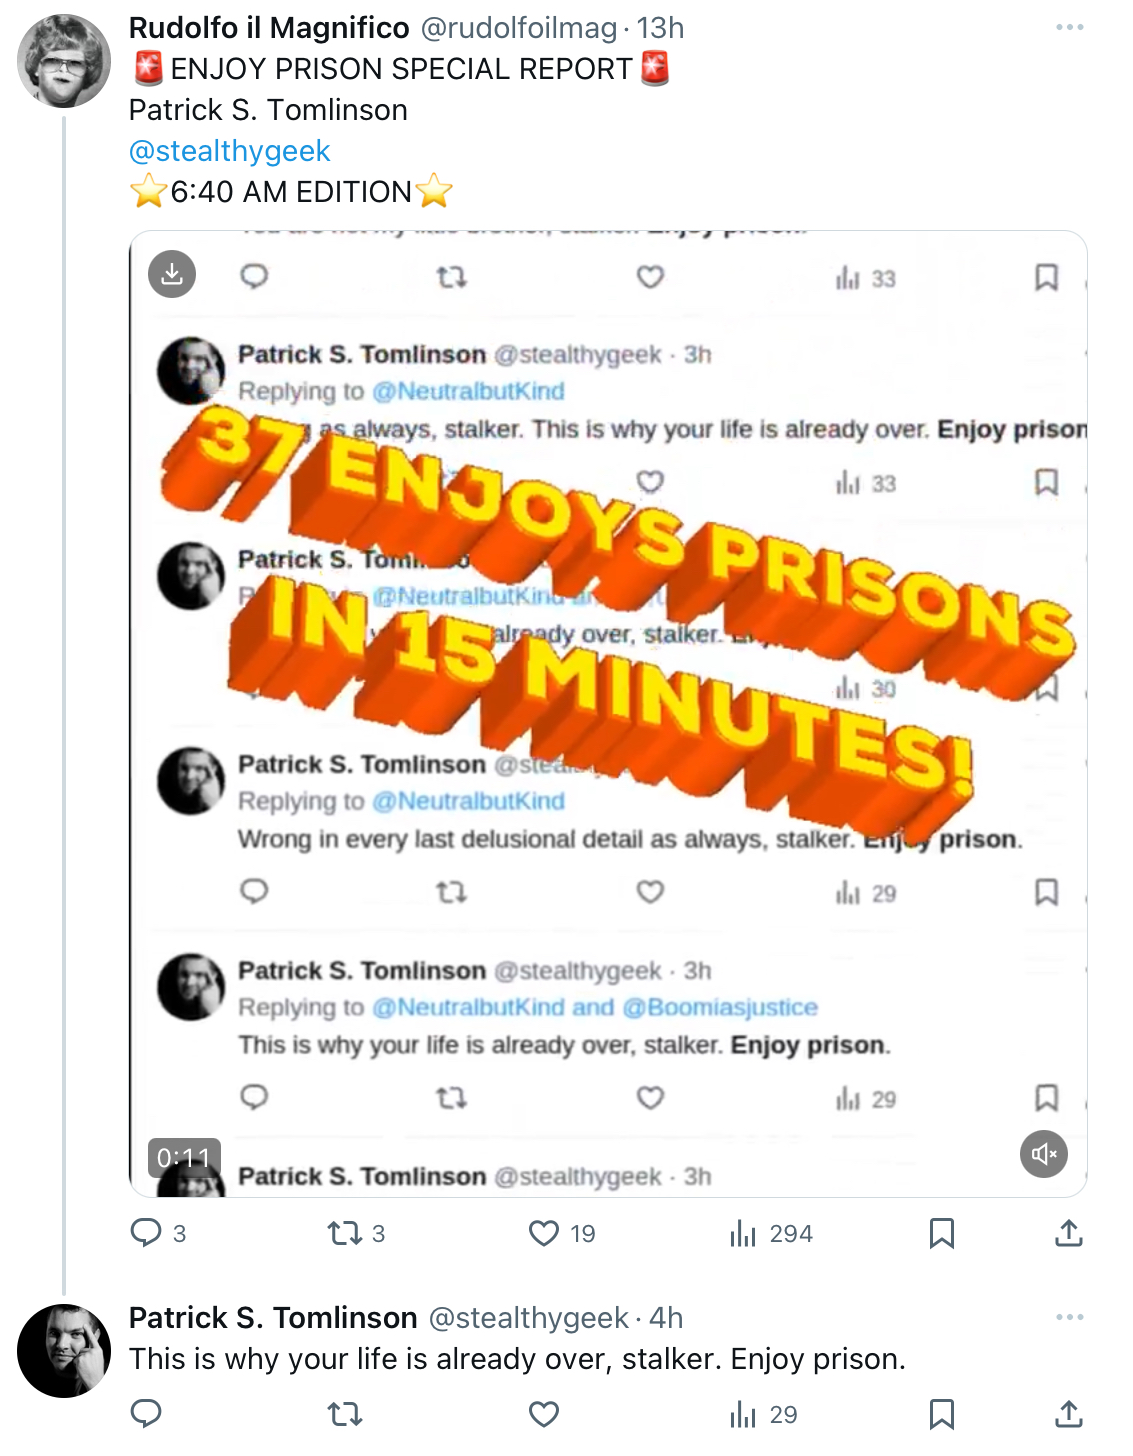Open the 13h timestamp of Rudolfo's tweet
This screenshot has height=1456, width=1133.
pos(660,28)
